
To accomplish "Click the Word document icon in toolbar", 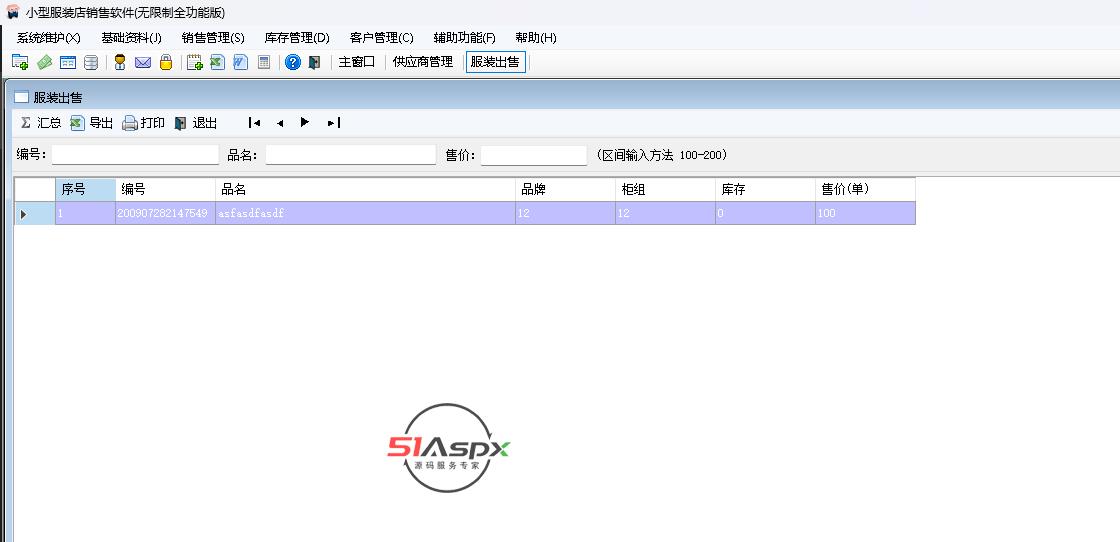I will click(240, 62).
